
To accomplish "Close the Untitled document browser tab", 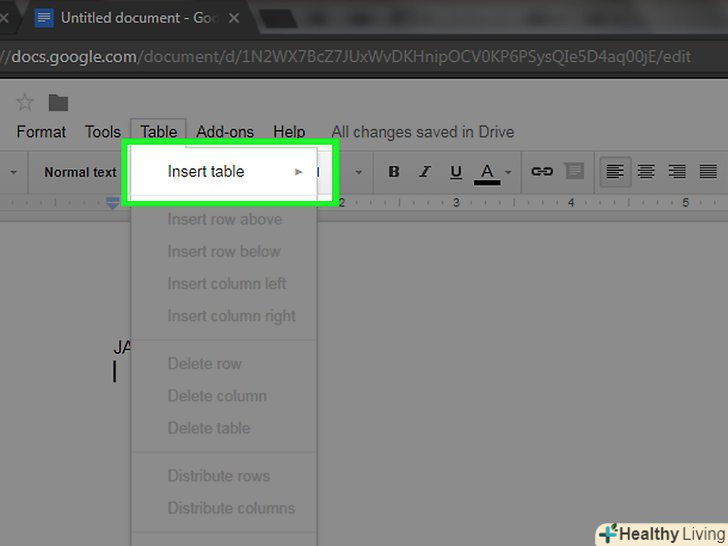I will (x=234, y=18).
